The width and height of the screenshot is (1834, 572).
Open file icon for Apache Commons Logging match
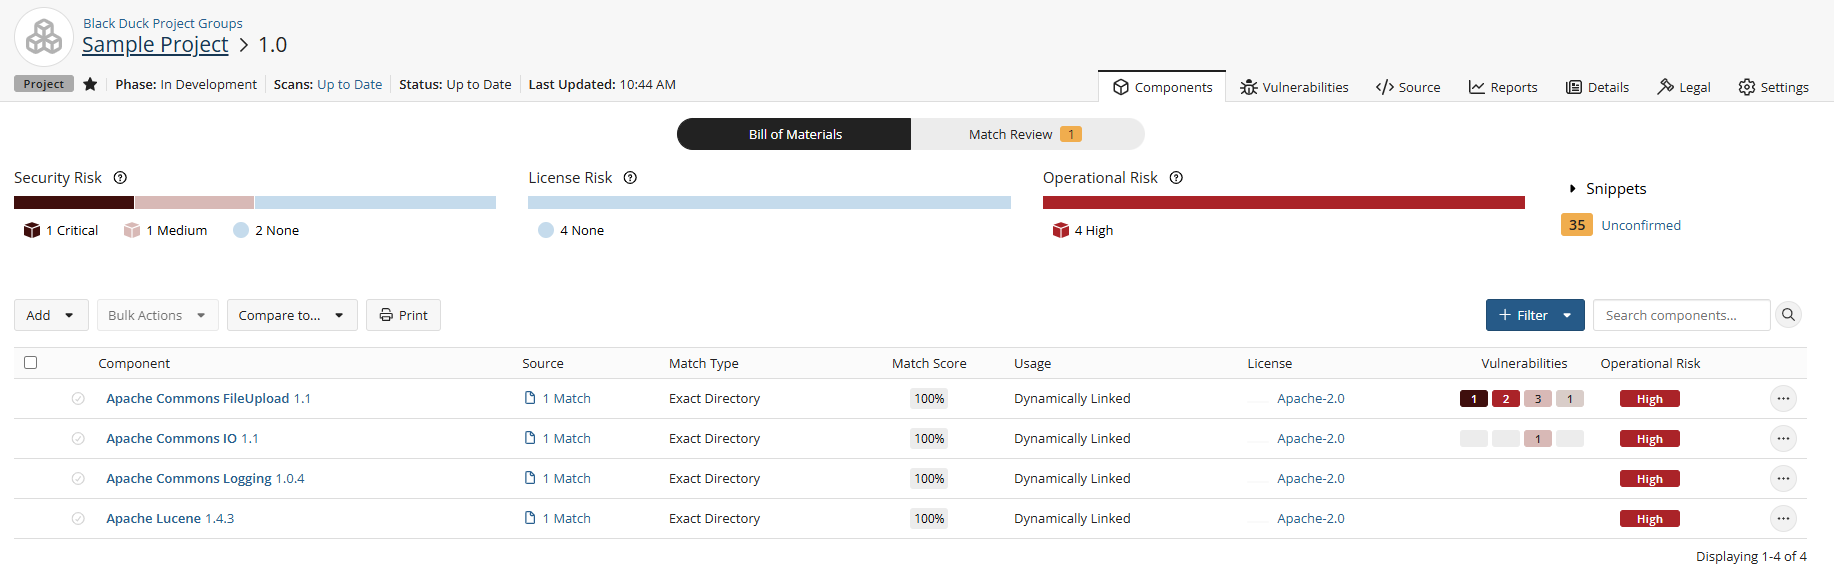click(x=530, y=478)
